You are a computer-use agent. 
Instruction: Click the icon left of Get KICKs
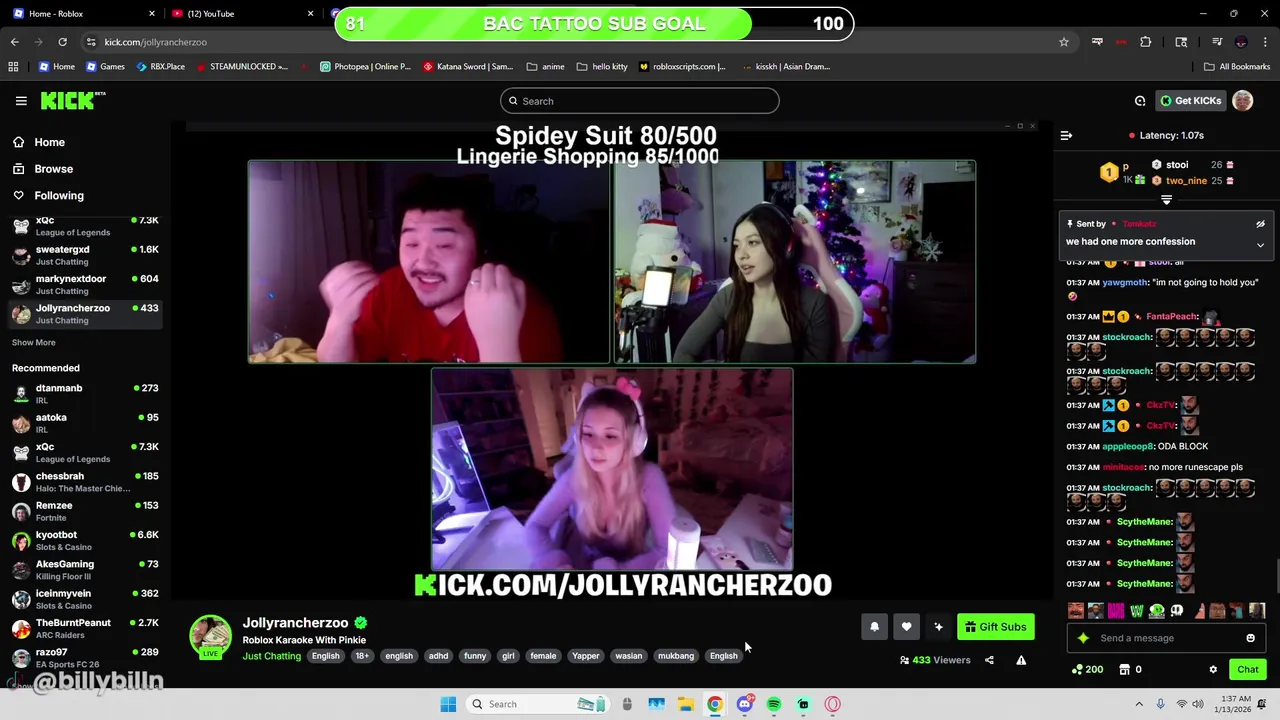[x=1140, y=101]
